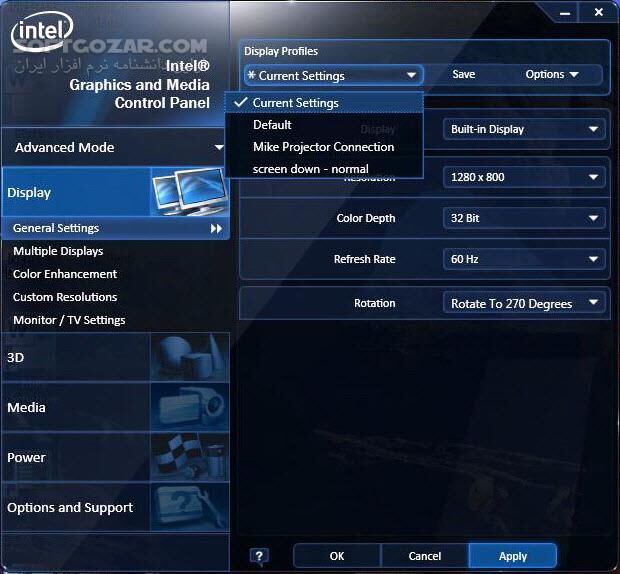Open the Media category
Viewport: 620px width, 574px height.
point(115,407)
